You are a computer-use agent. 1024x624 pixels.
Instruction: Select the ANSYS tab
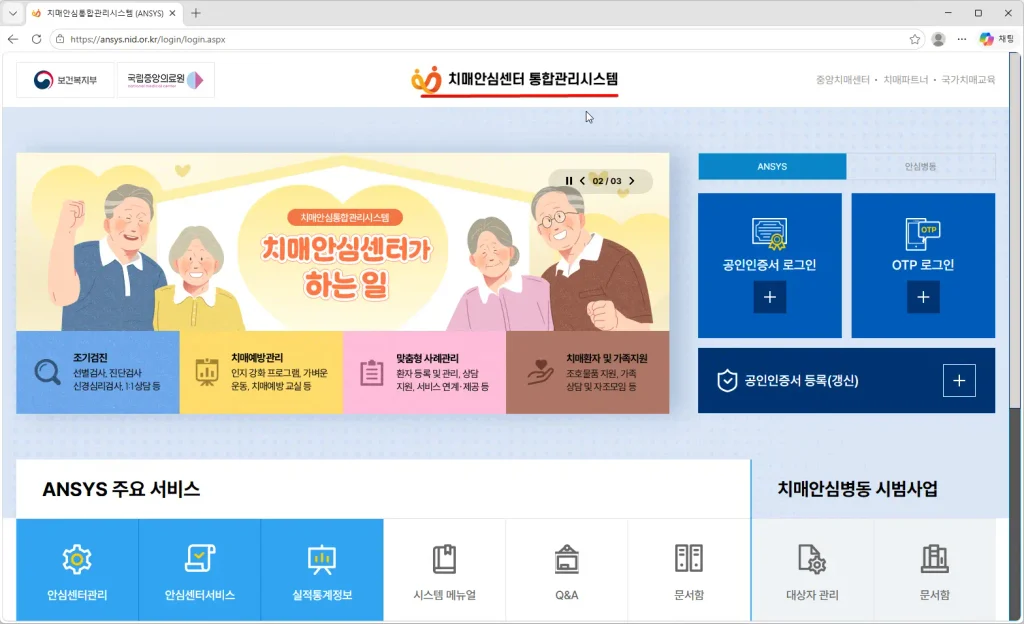772,166
